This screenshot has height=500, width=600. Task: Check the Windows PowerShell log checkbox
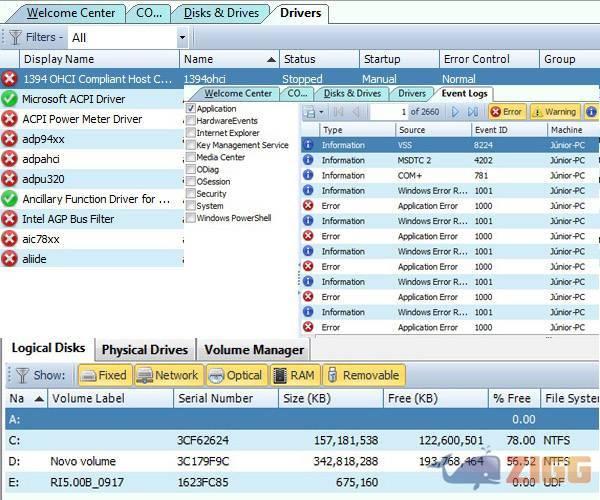pos(191,217)
